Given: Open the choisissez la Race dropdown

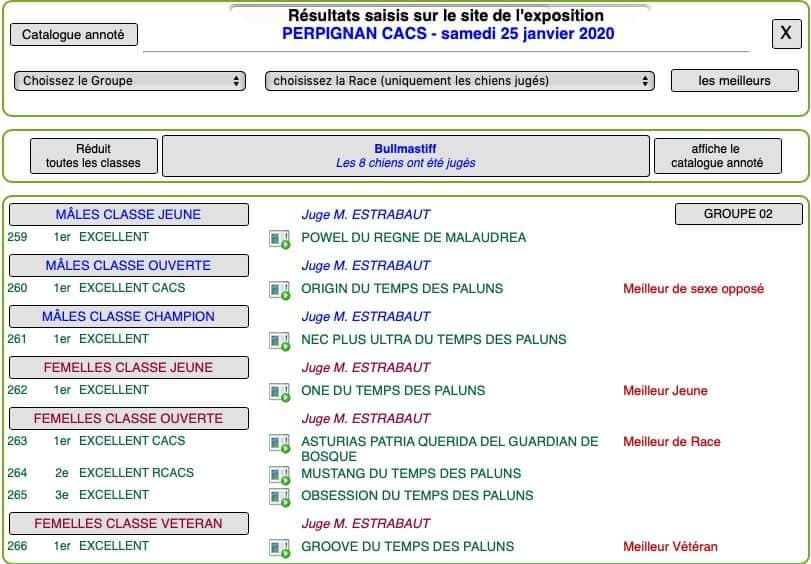Looking at the screenshot, I should coord(460,81).
